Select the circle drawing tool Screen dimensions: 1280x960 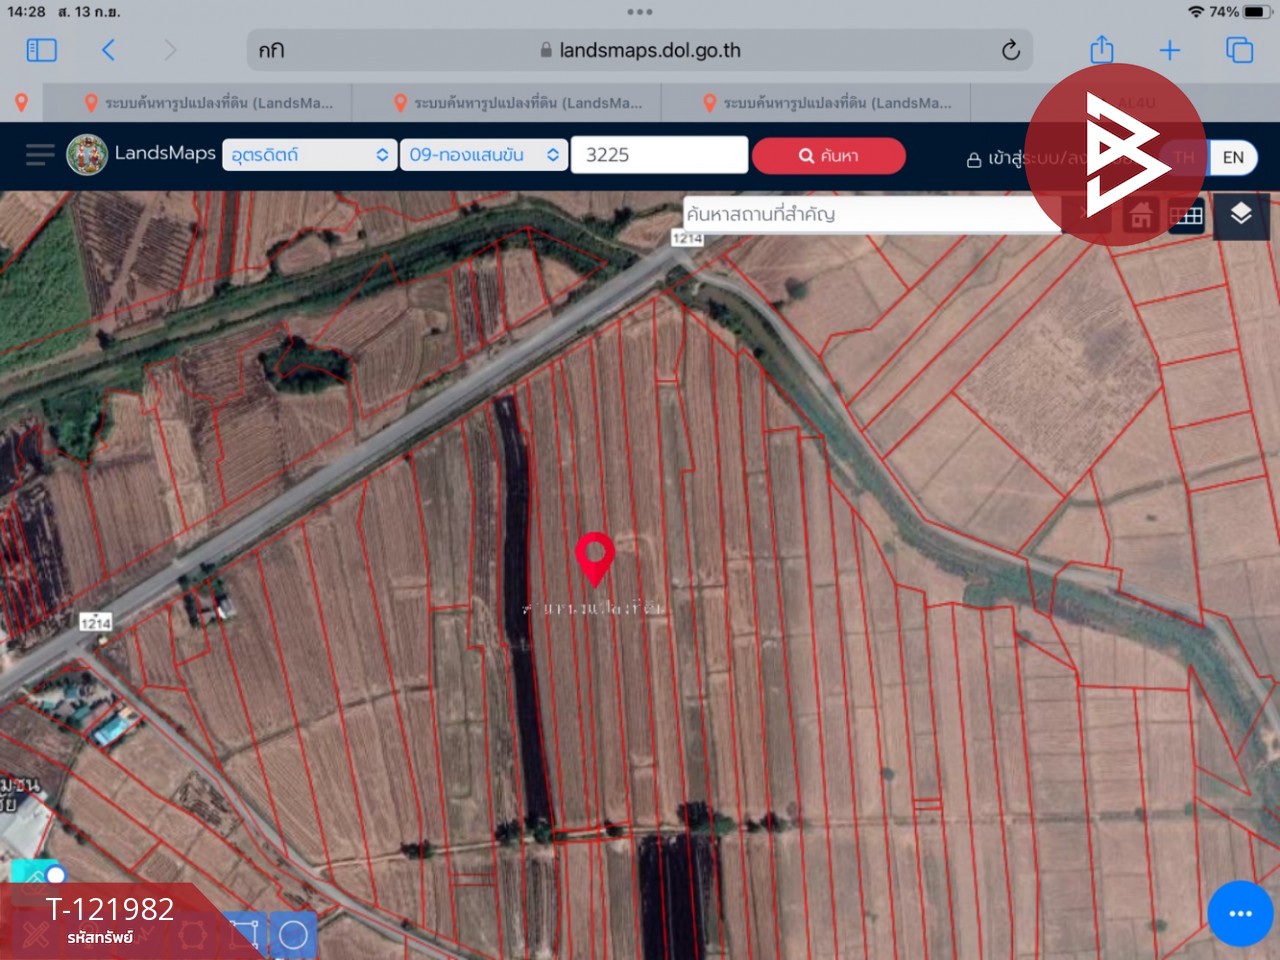point(293,935)
